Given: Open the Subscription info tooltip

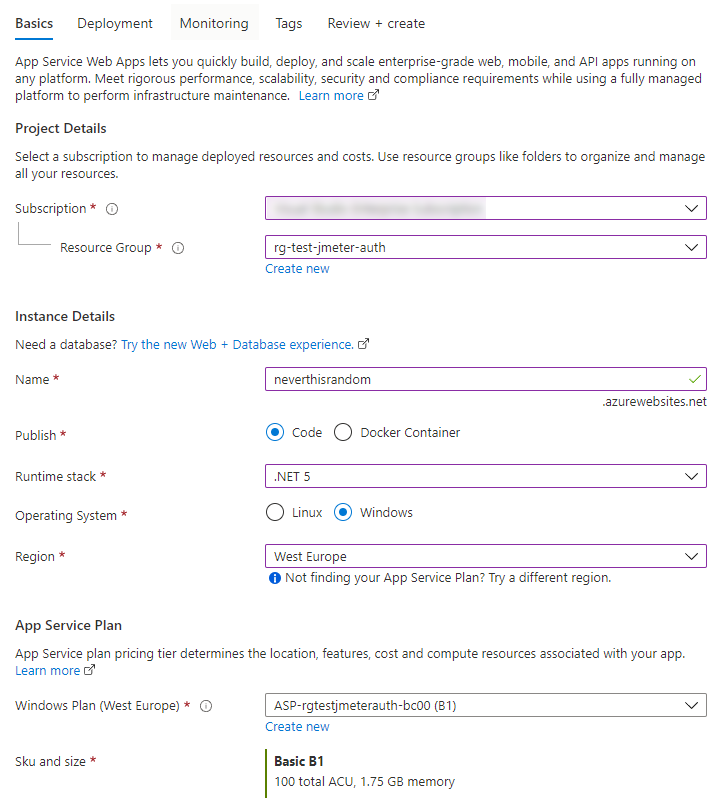Looking at the screenshot, I should pyautogui.click(x=110, y=208).
